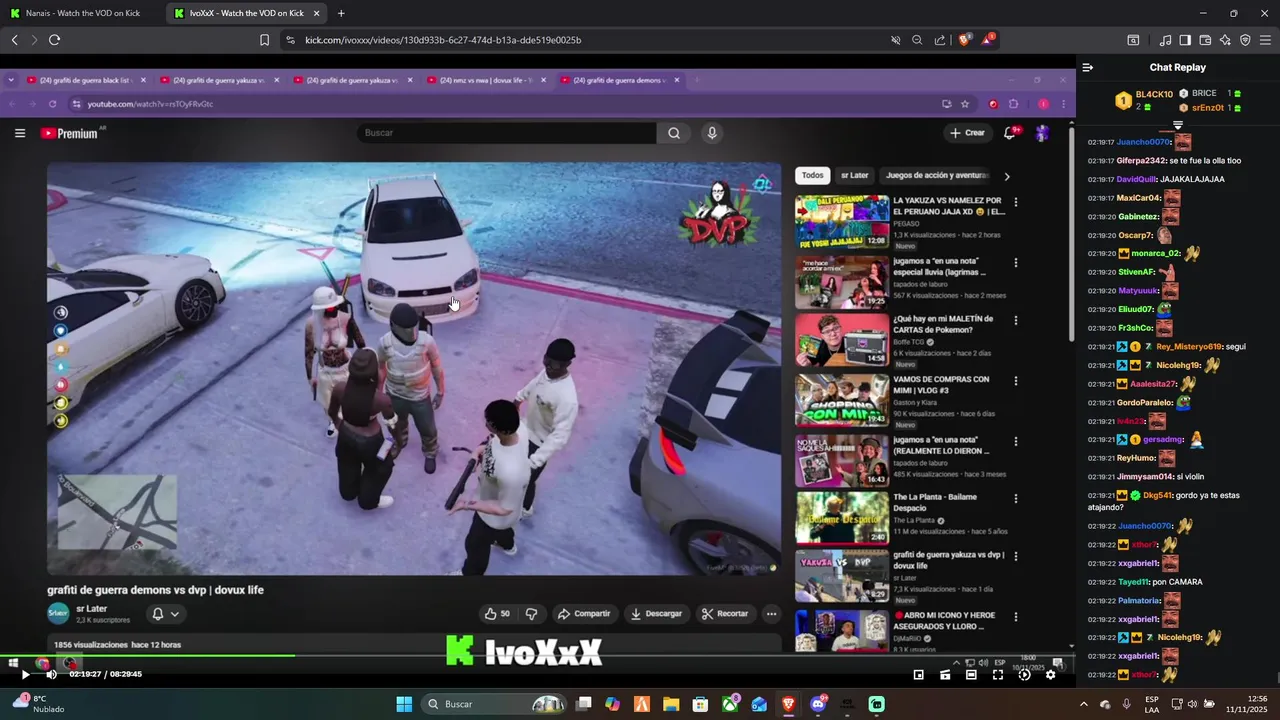Open a new Brave browser tab
The width and height of the screenshot is (1280, 720).
pyautogui.click(x=341, y=13)
